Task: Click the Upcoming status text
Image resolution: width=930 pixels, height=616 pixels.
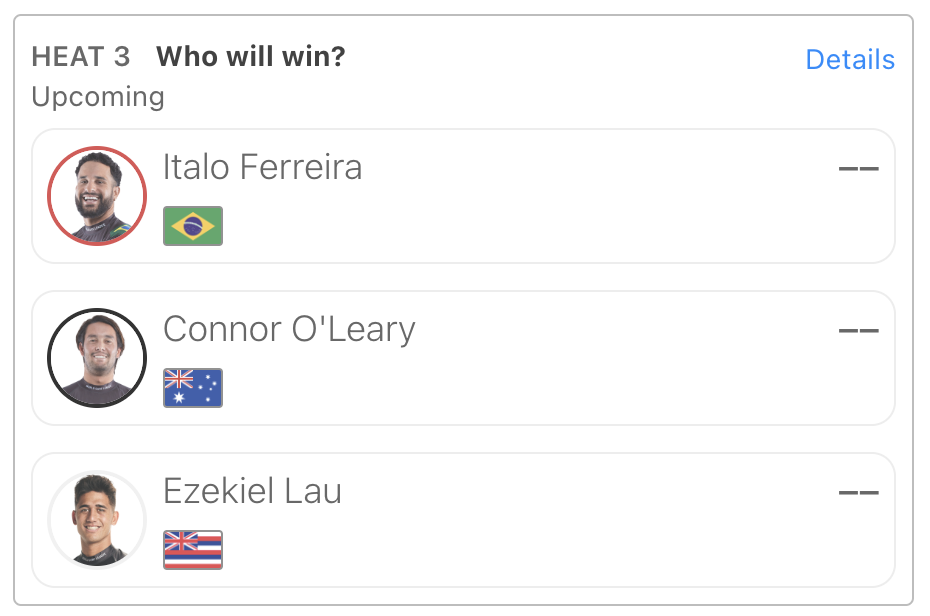Action: 98,97
